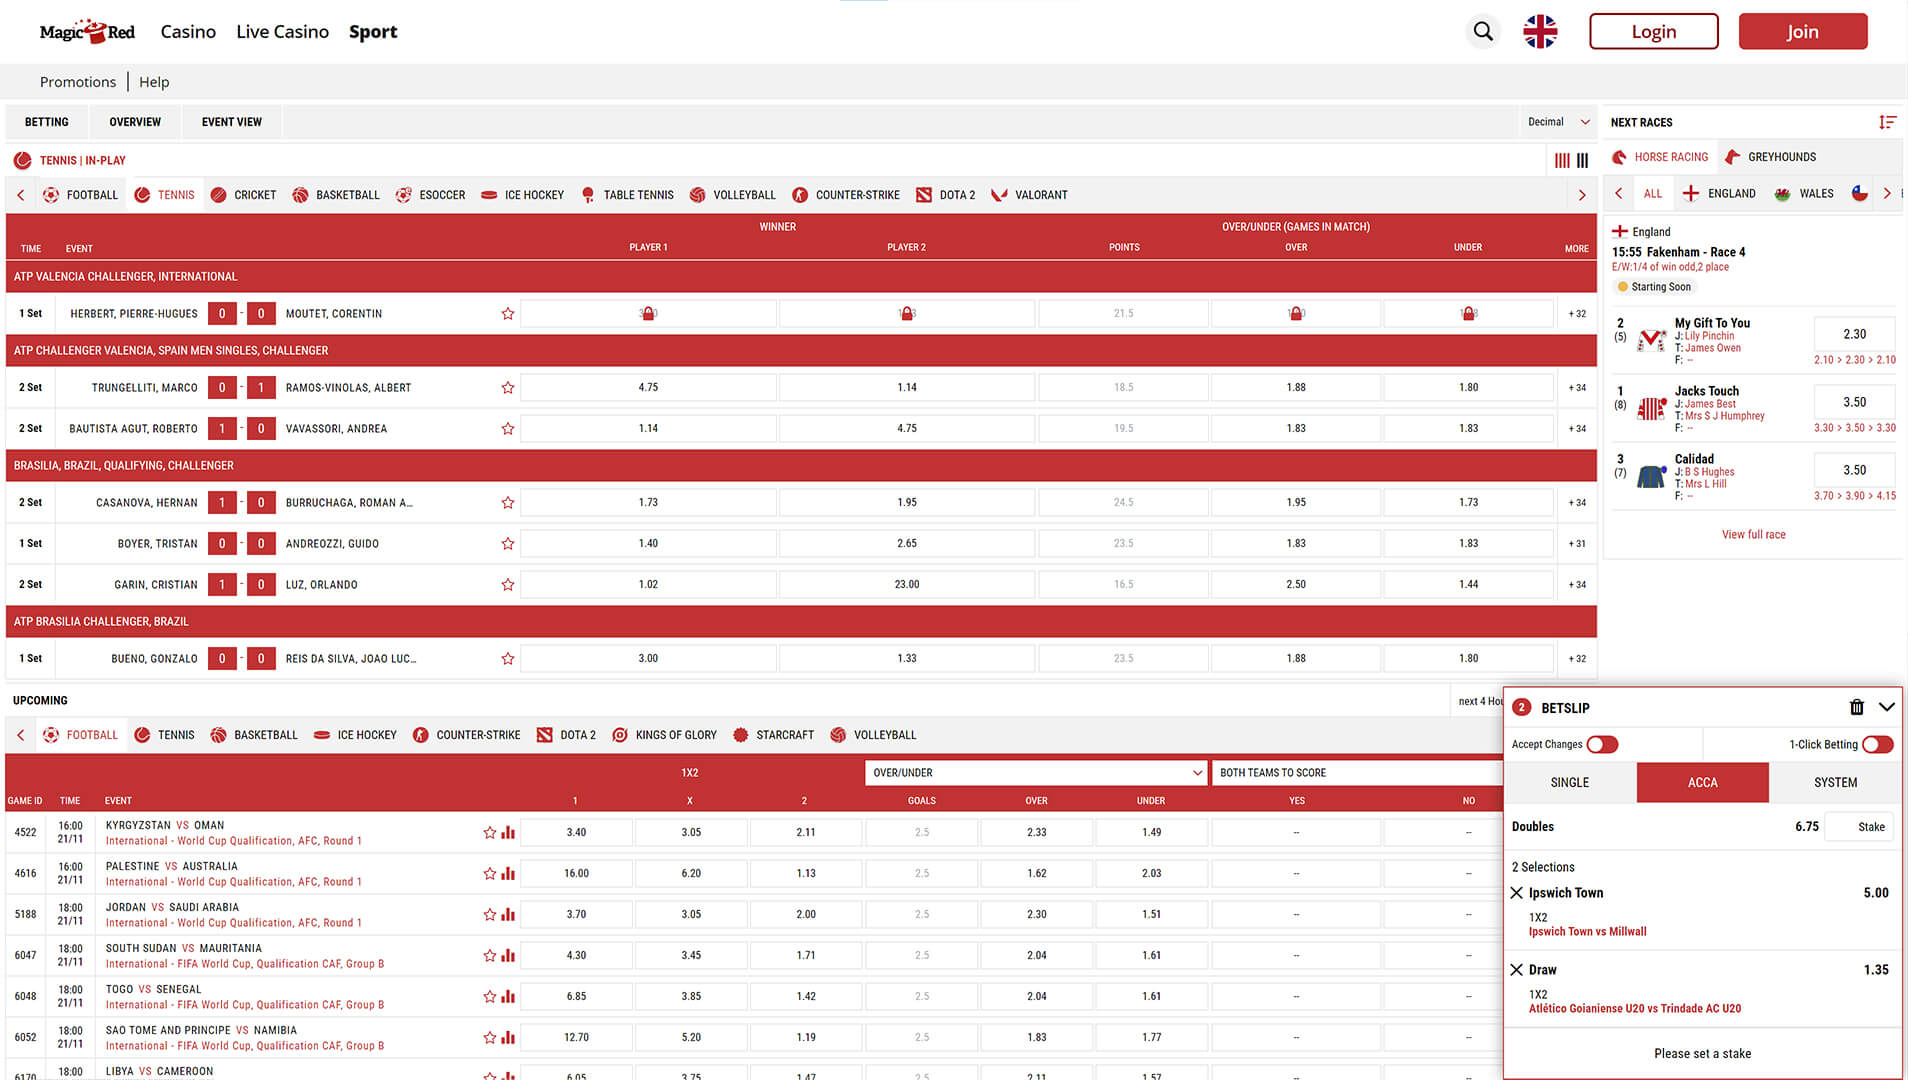The height and width of the screenshot is (1080, 1908).
Task: Open the Over/Under market dropdown
Action: (x=1037, y=773)
